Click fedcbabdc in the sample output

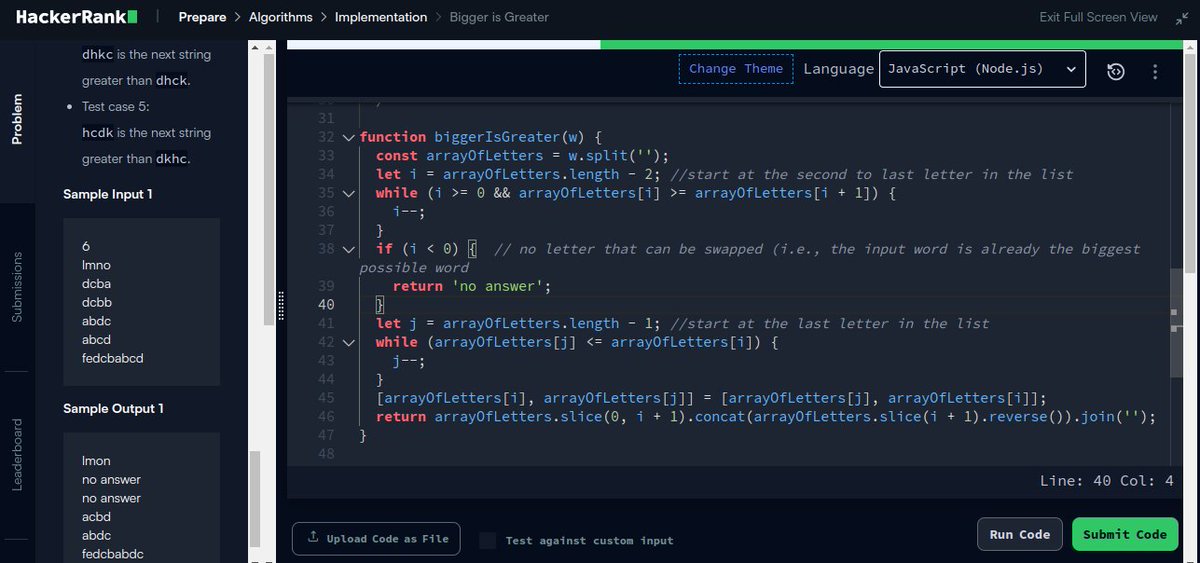(x=113, y=555)
